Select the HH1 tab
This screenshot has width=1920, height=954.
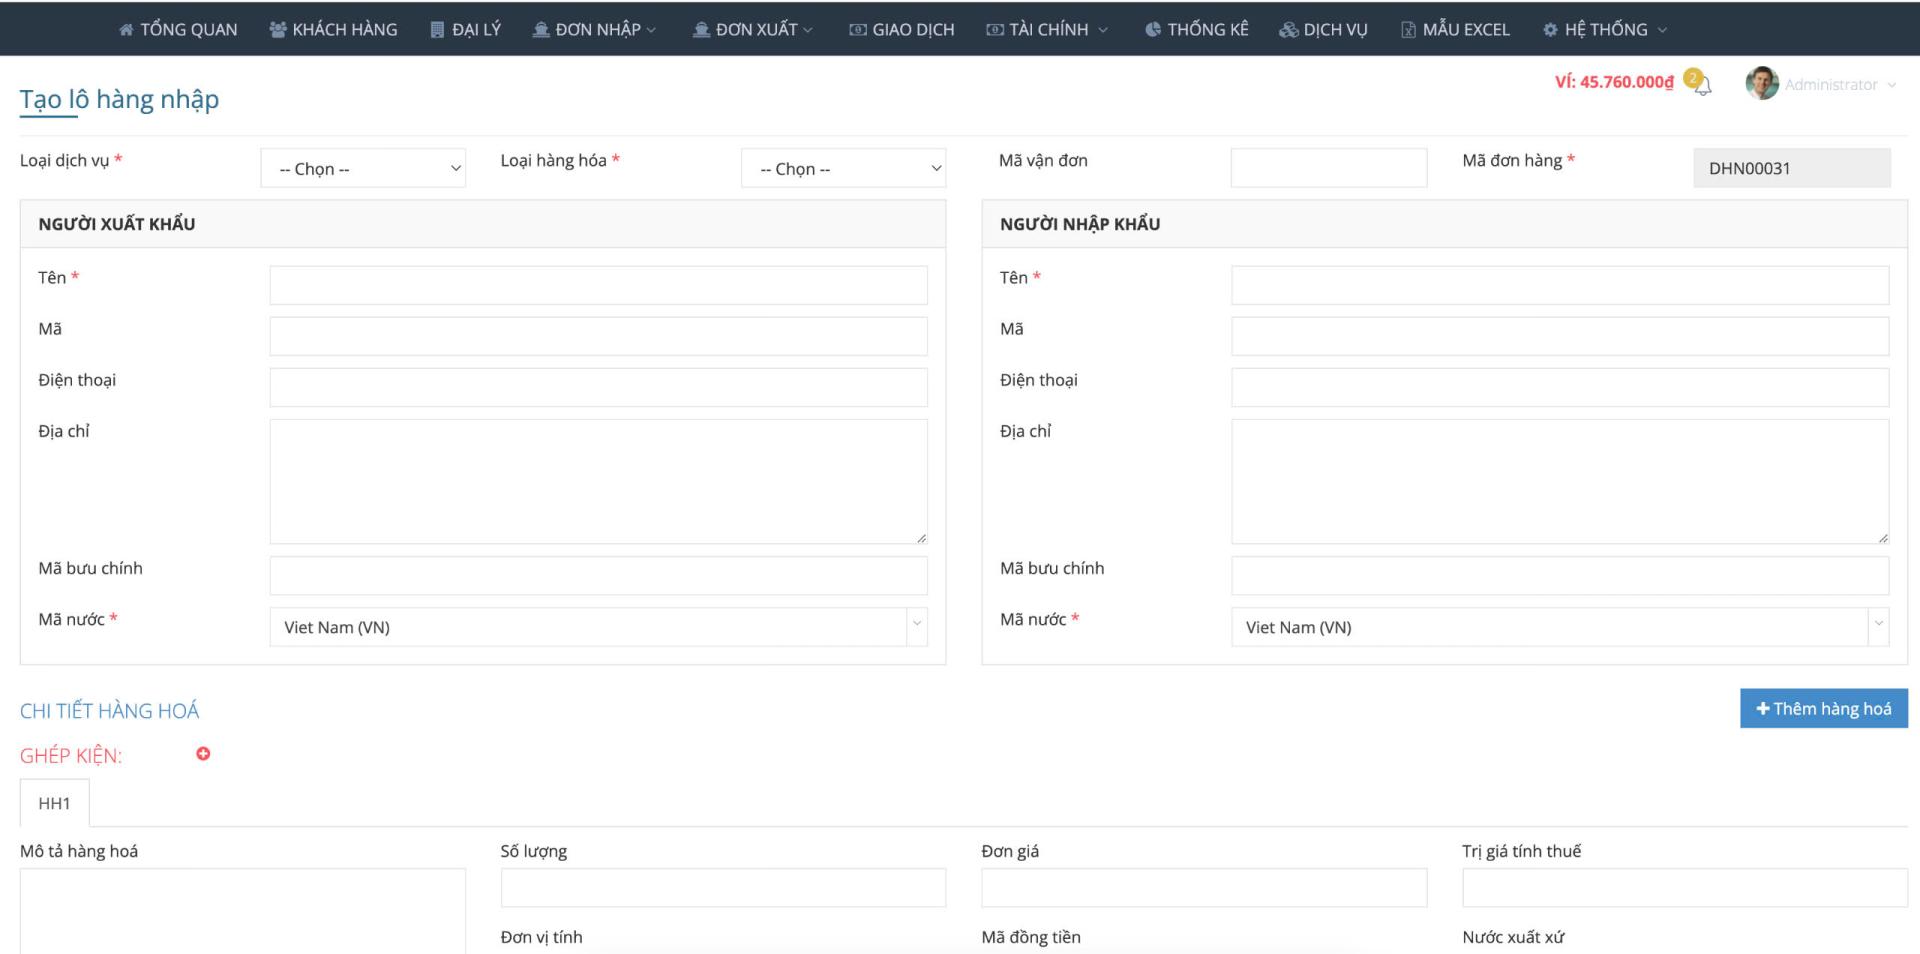55,802
